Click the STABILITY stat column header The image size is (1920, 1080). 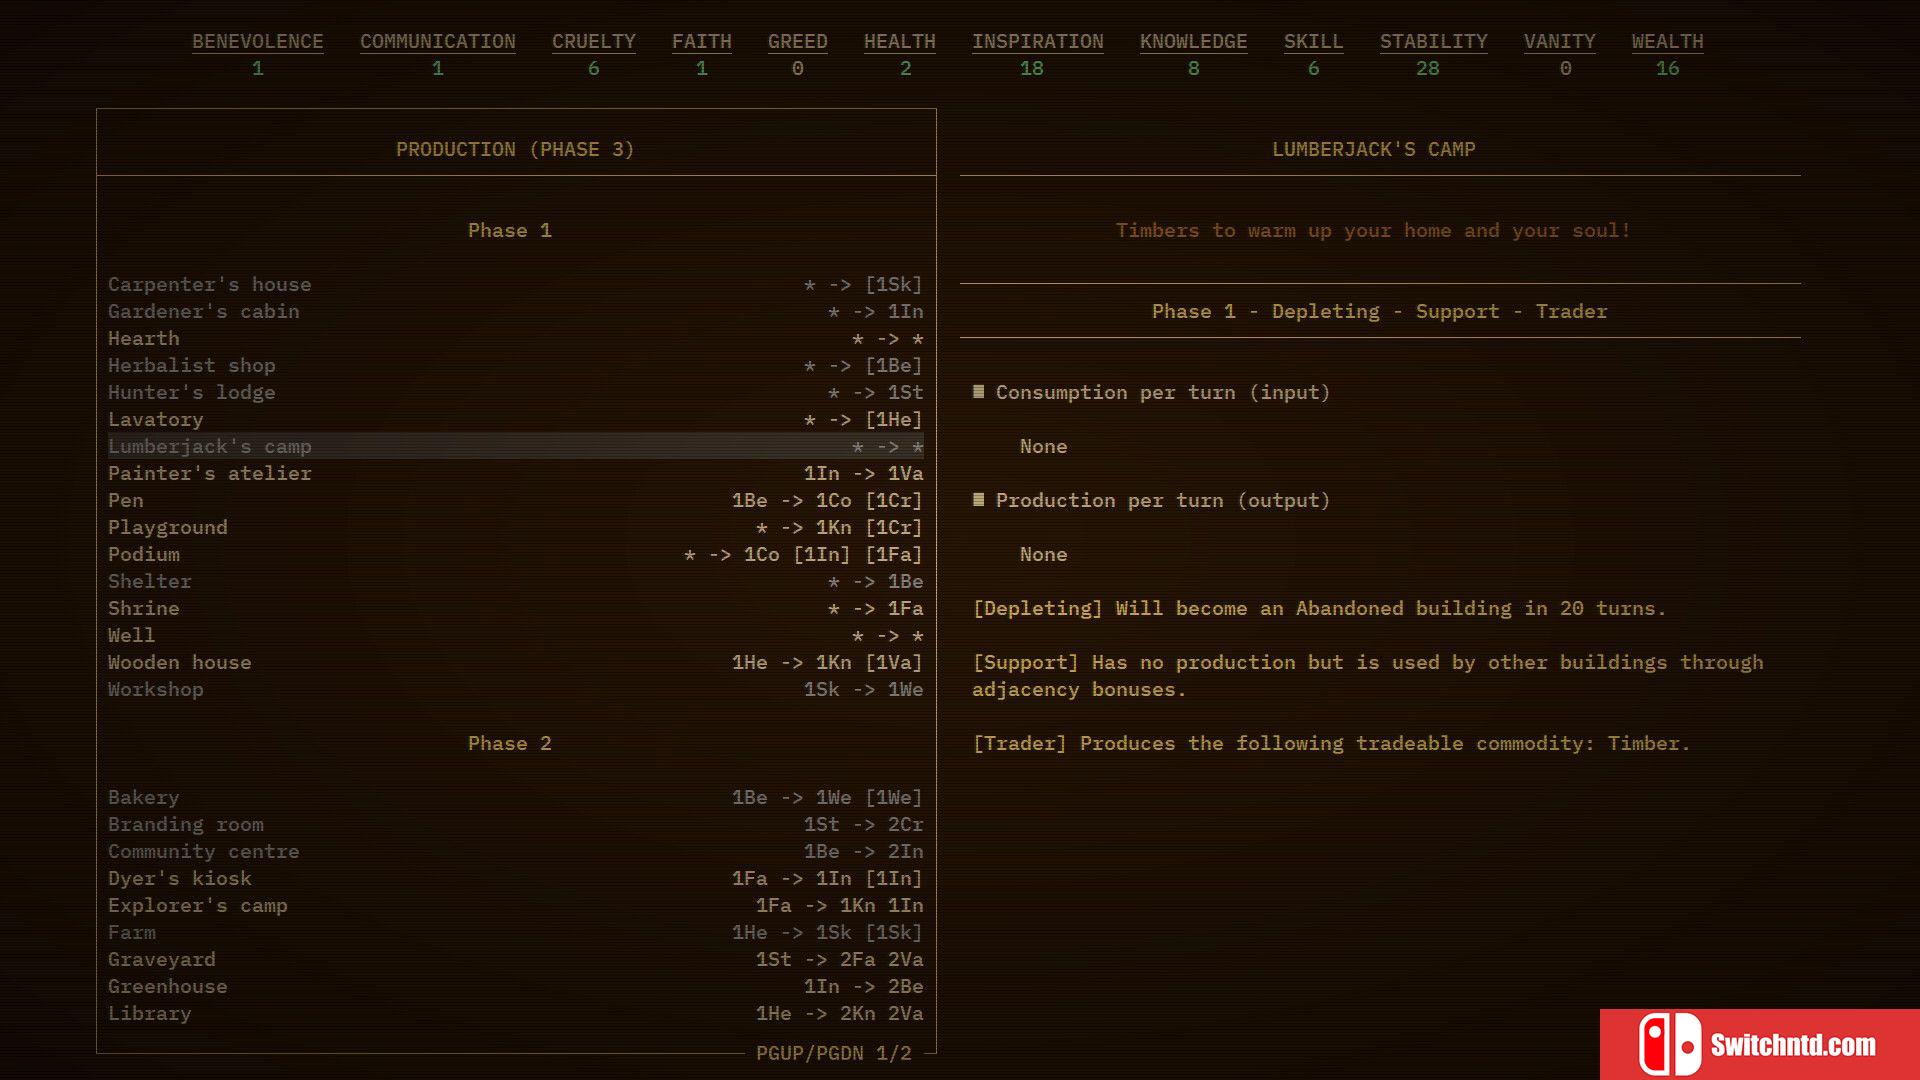tap(1433, 41)
